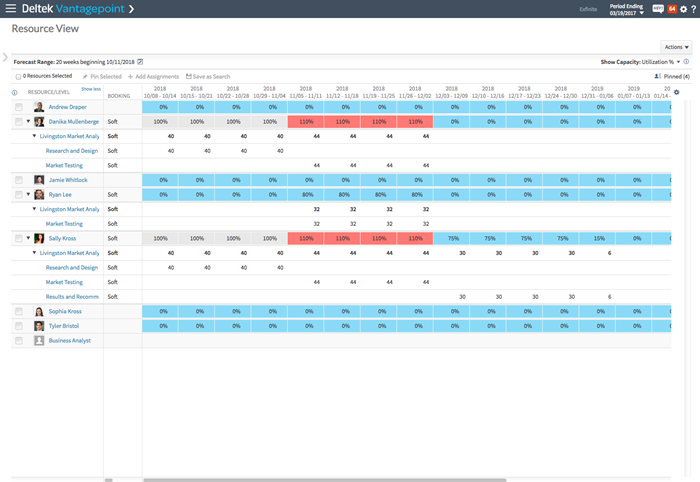Click the Show Capacity info icon
The width and height of the screenshot is (700, 482).
click(x=686, y=62)
